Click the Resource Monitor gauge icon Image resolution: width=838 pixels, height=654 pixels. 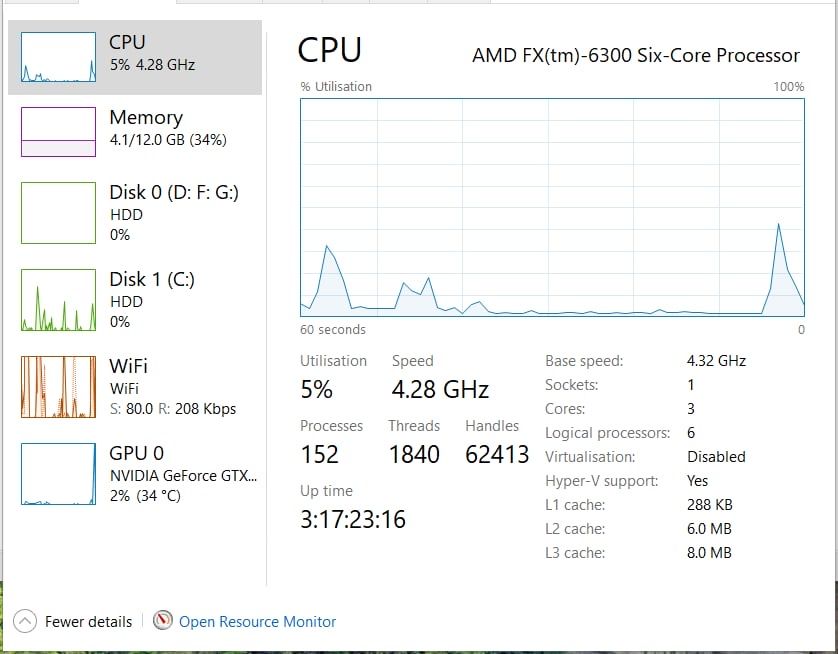(163, 621)
